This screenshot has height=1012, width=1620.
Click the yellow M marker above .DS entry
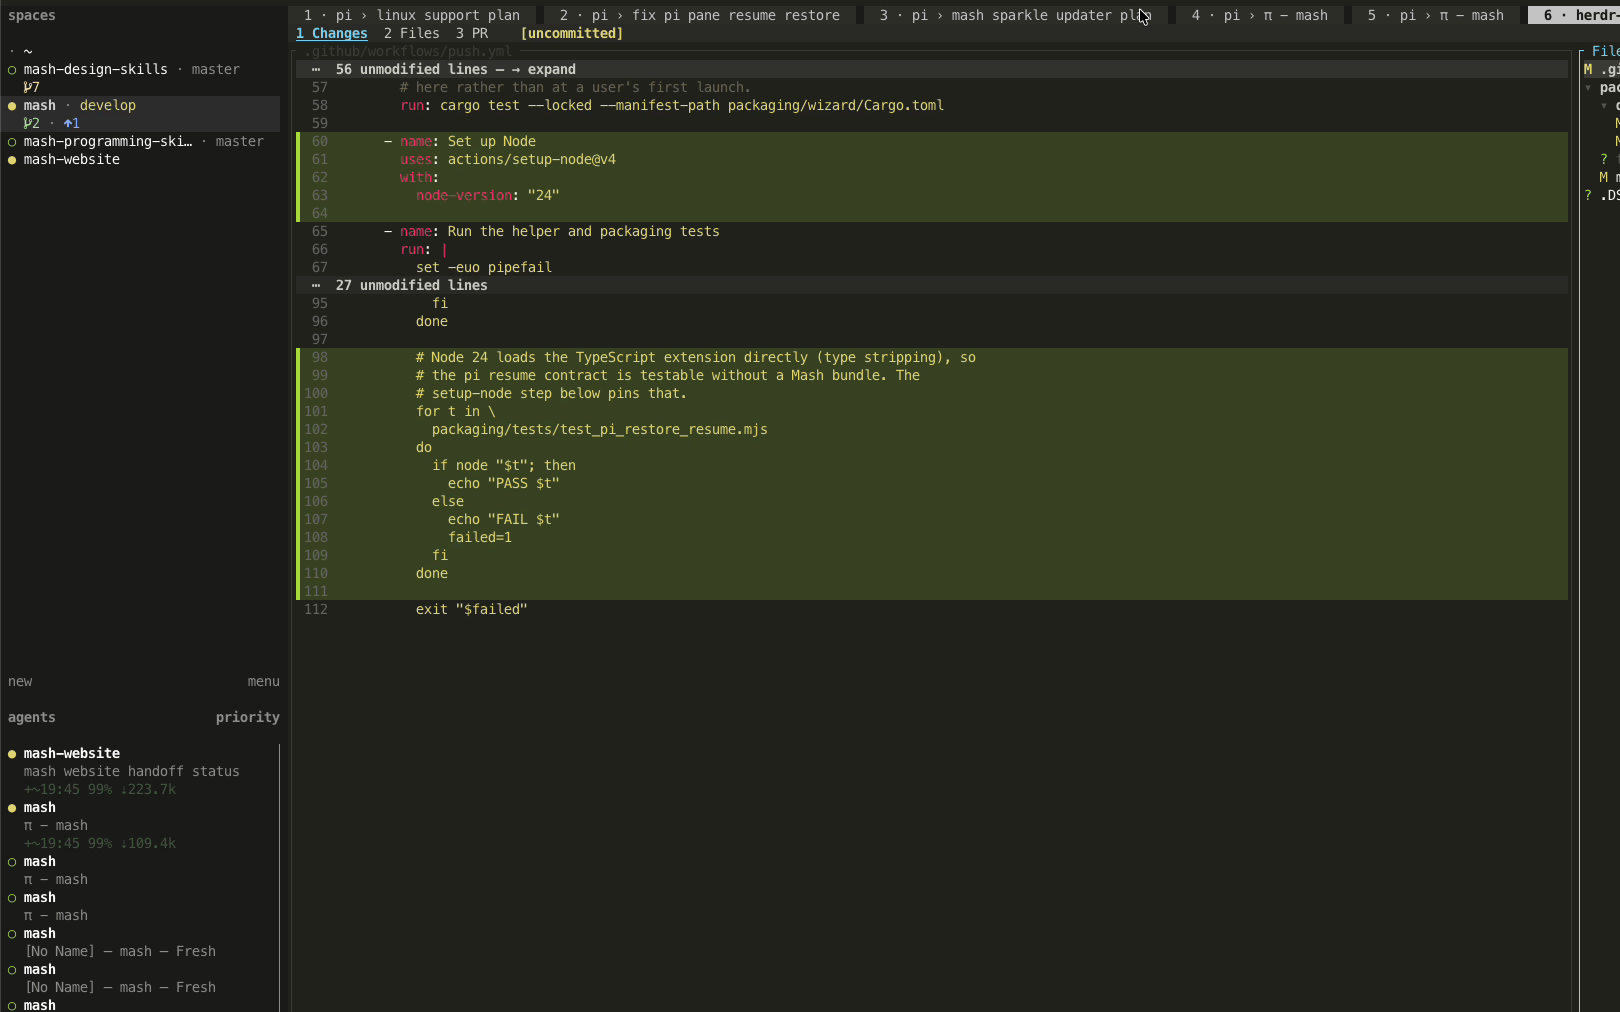click(x=1604, y=178)
